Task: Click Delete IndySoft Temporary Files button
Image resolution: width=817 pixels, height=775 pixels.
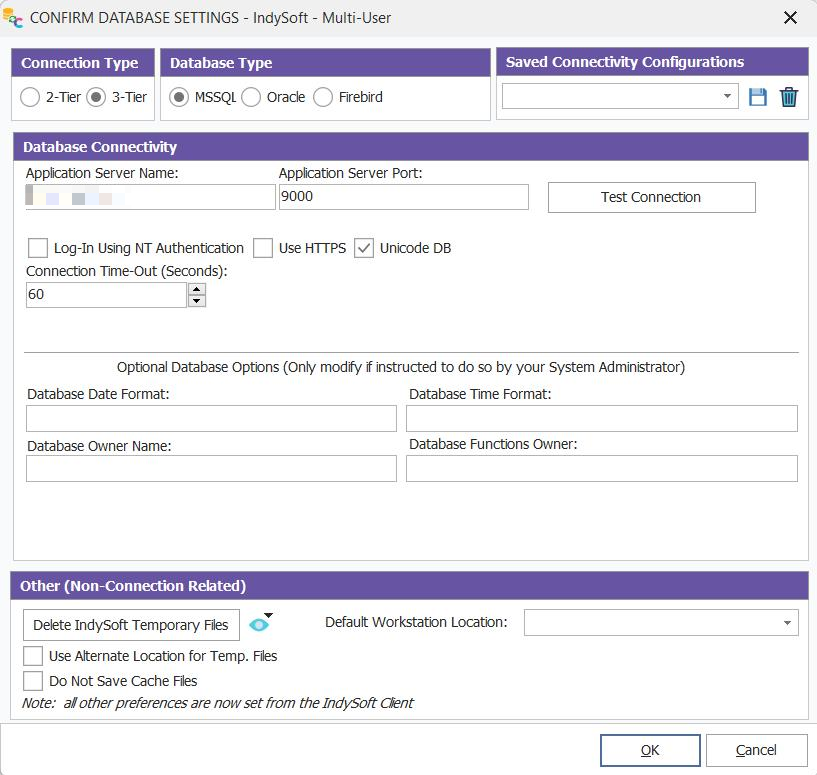Action: [131, 625]
